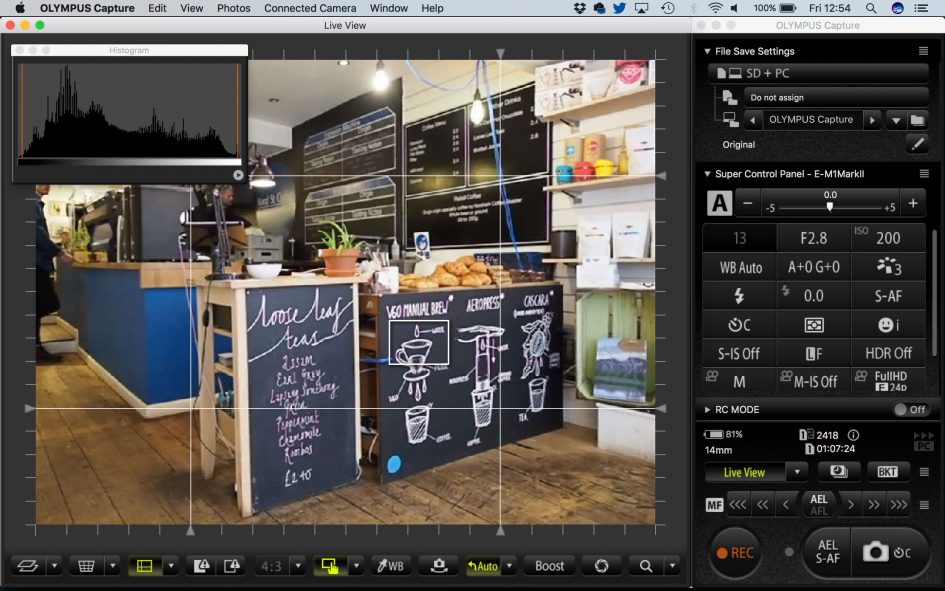Viewport: 945px width, 591px height.
Task: Click the Boost button
Action: pyautogui.click(x=549, y=566)
